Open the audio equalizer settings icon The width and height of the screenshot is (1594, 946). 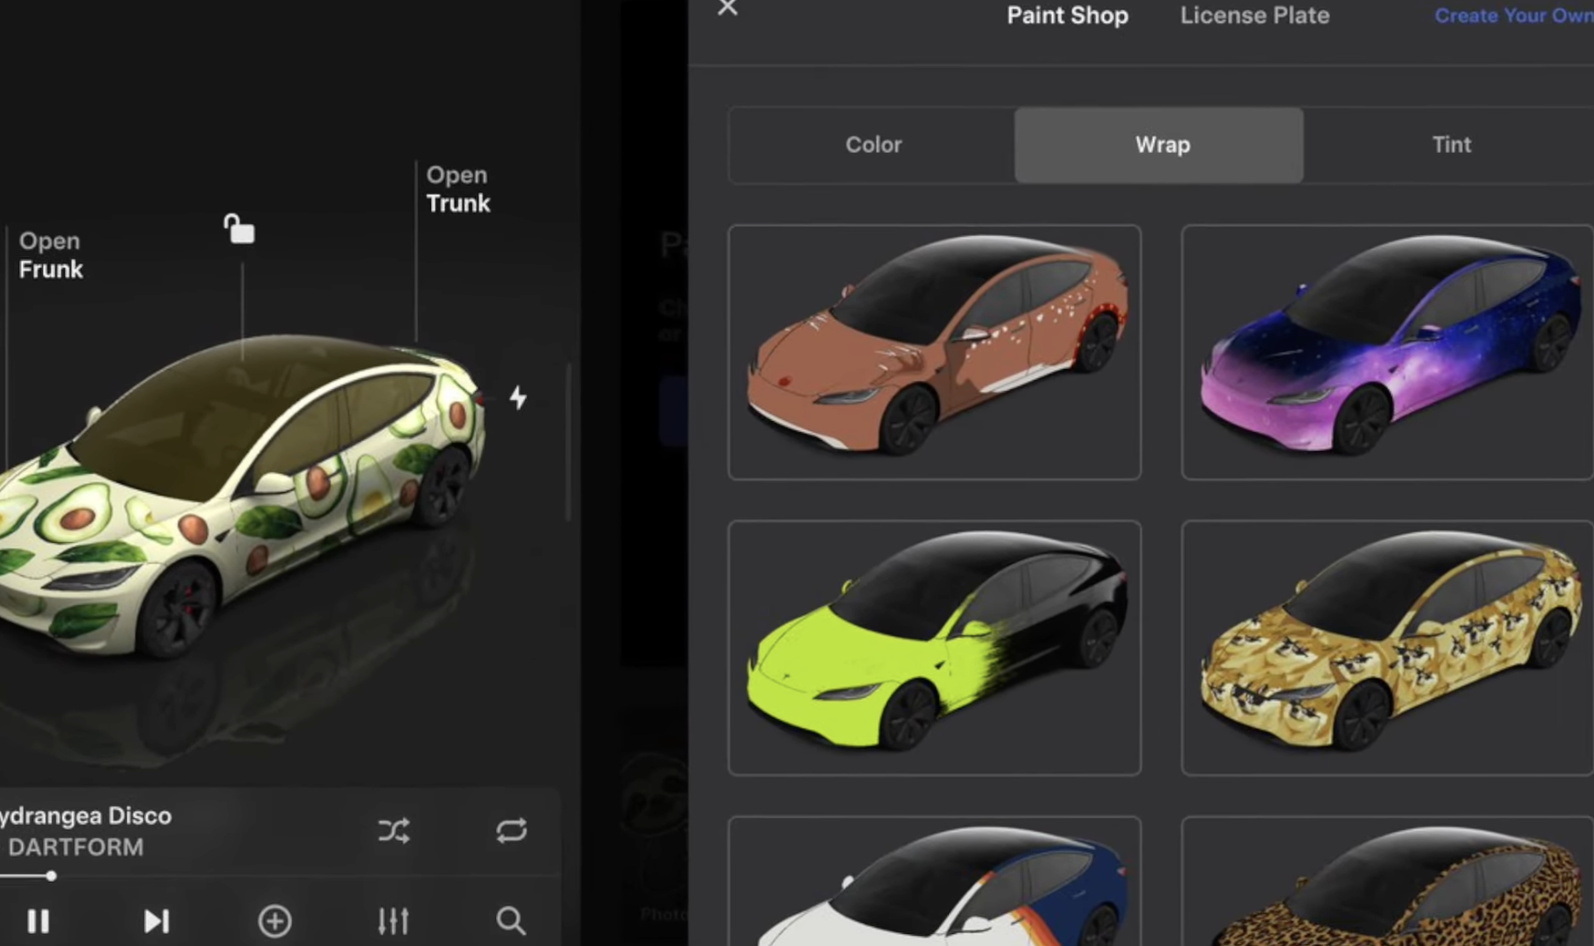393,920
